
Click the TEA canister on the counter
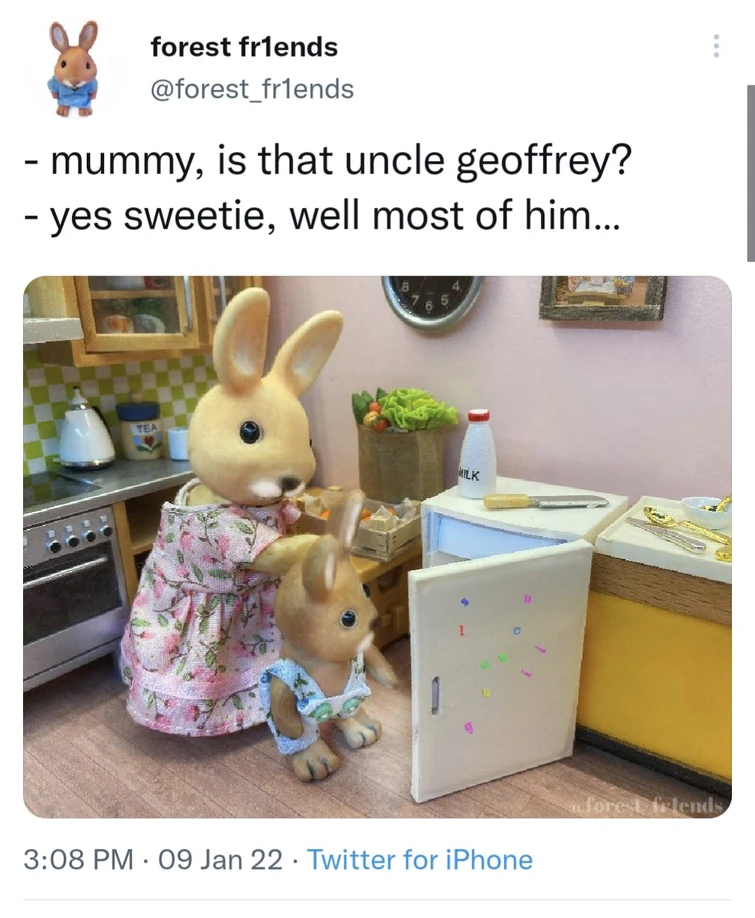tap(138, 430)
